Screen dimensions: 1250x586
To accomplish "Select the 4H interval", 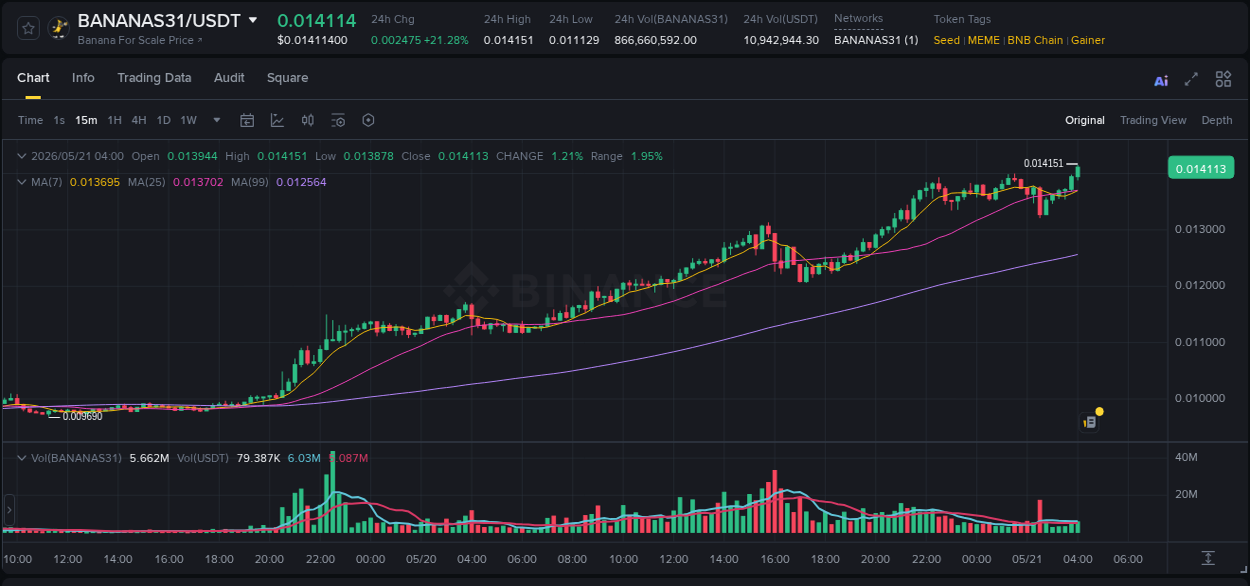I will 139,120.
